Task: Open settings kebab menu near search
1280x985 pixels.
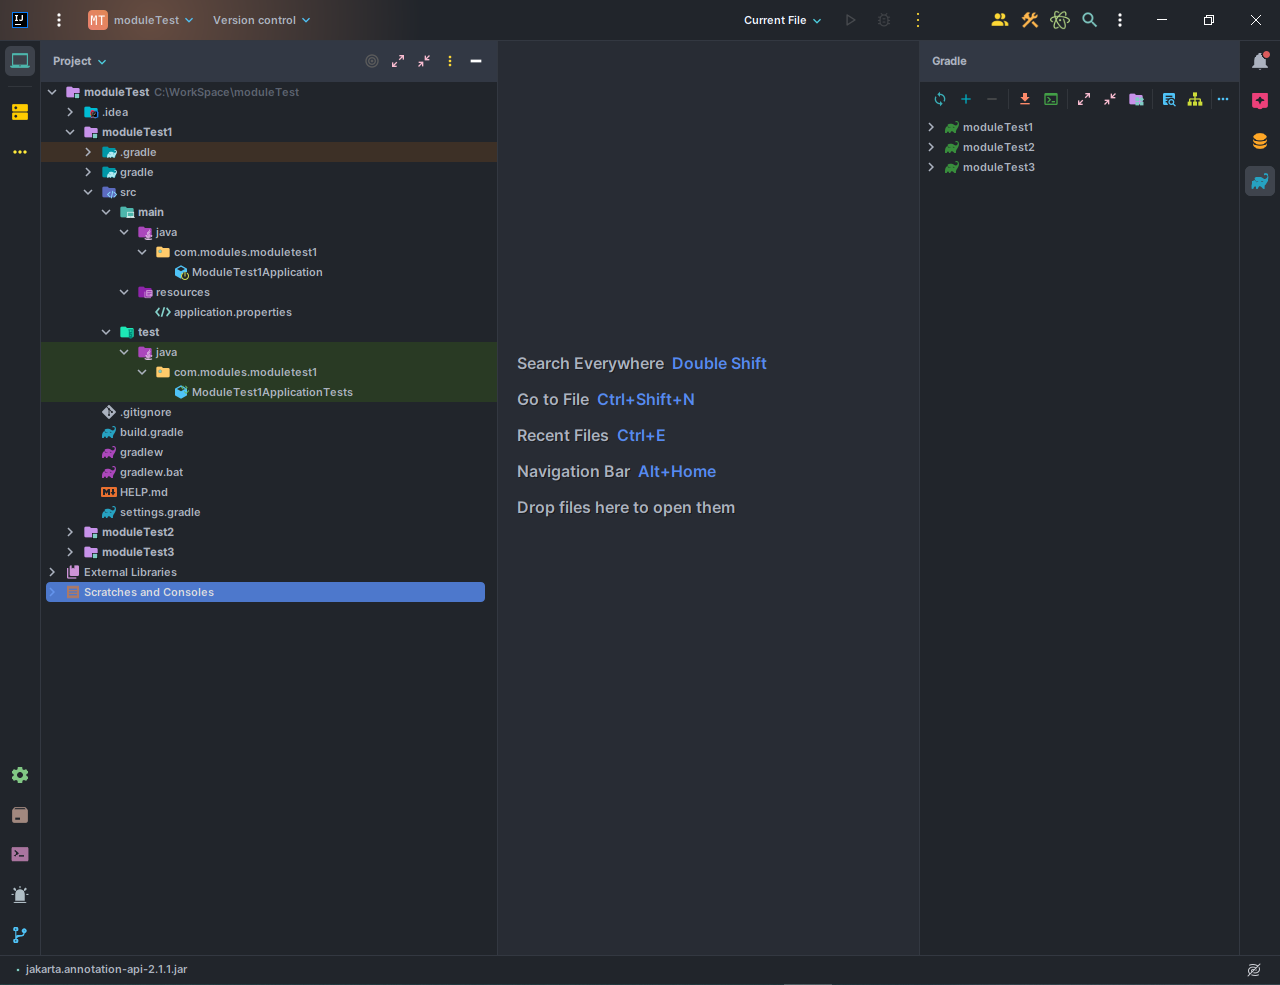Action: click(1120, 20)
